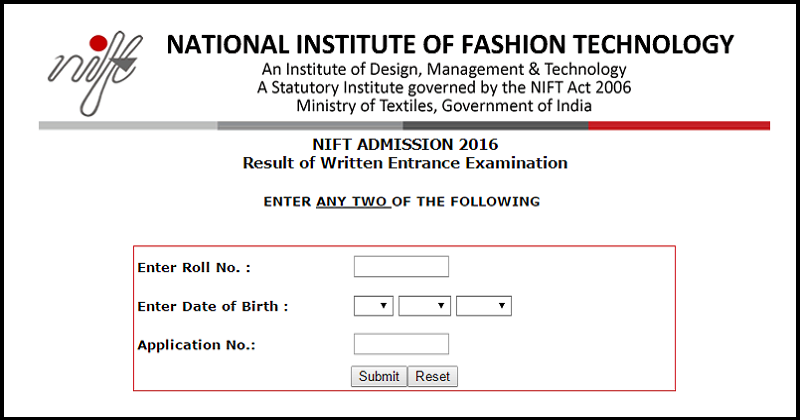Screen dimensions: 800x420
Task: Open the last Date of Birth dropdown
Action: [484, 306]
